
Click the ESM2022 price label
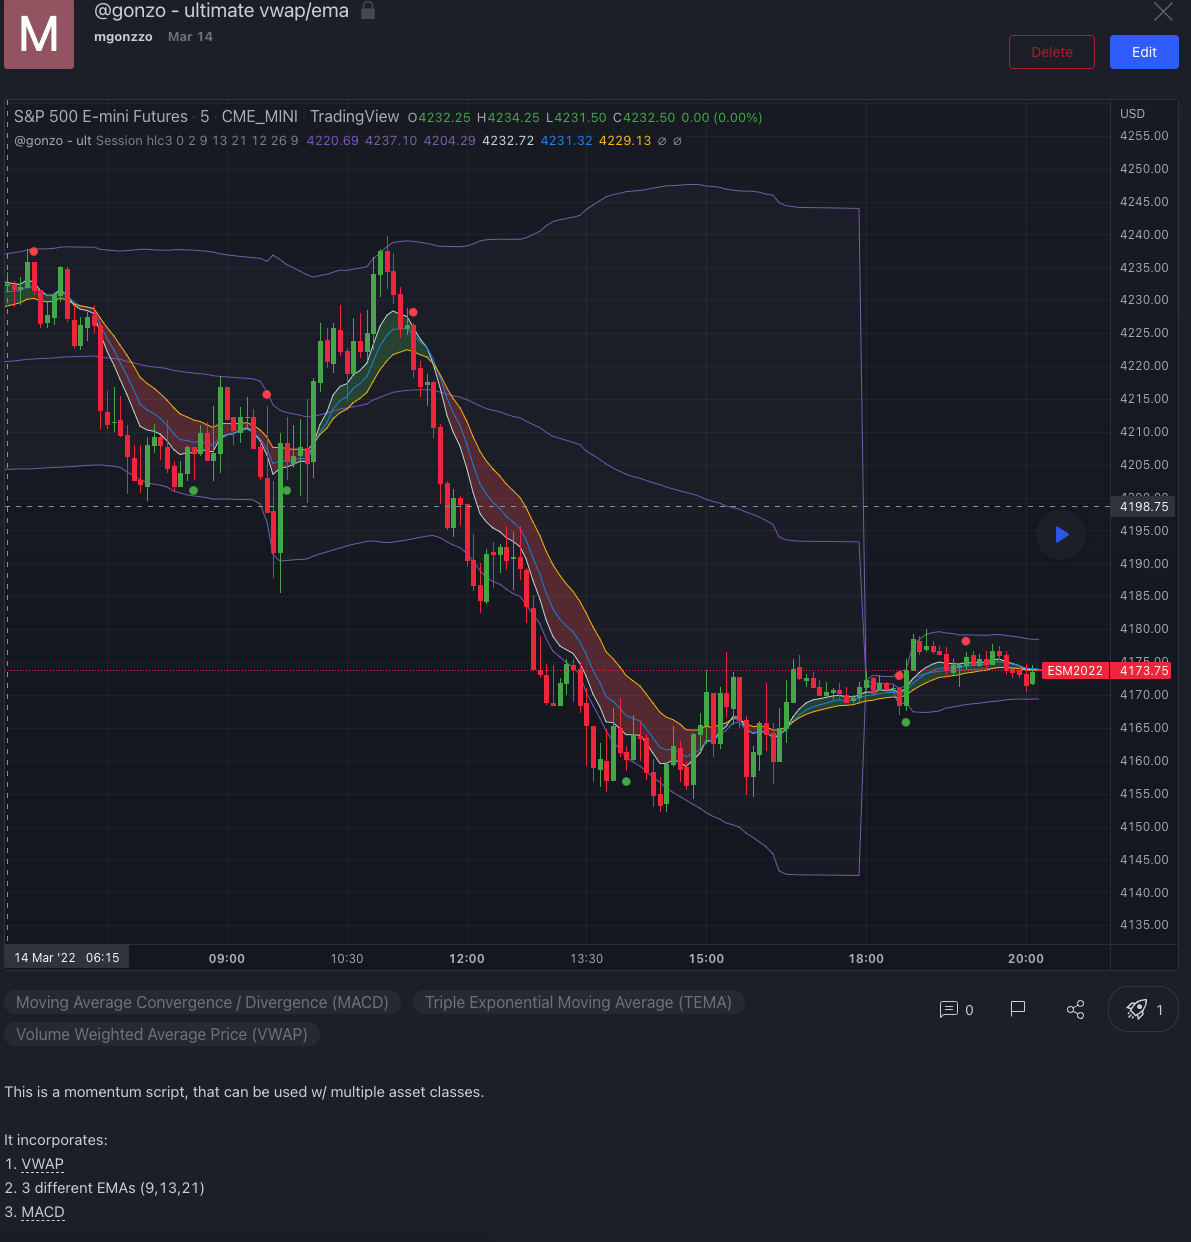point(1075,671)
